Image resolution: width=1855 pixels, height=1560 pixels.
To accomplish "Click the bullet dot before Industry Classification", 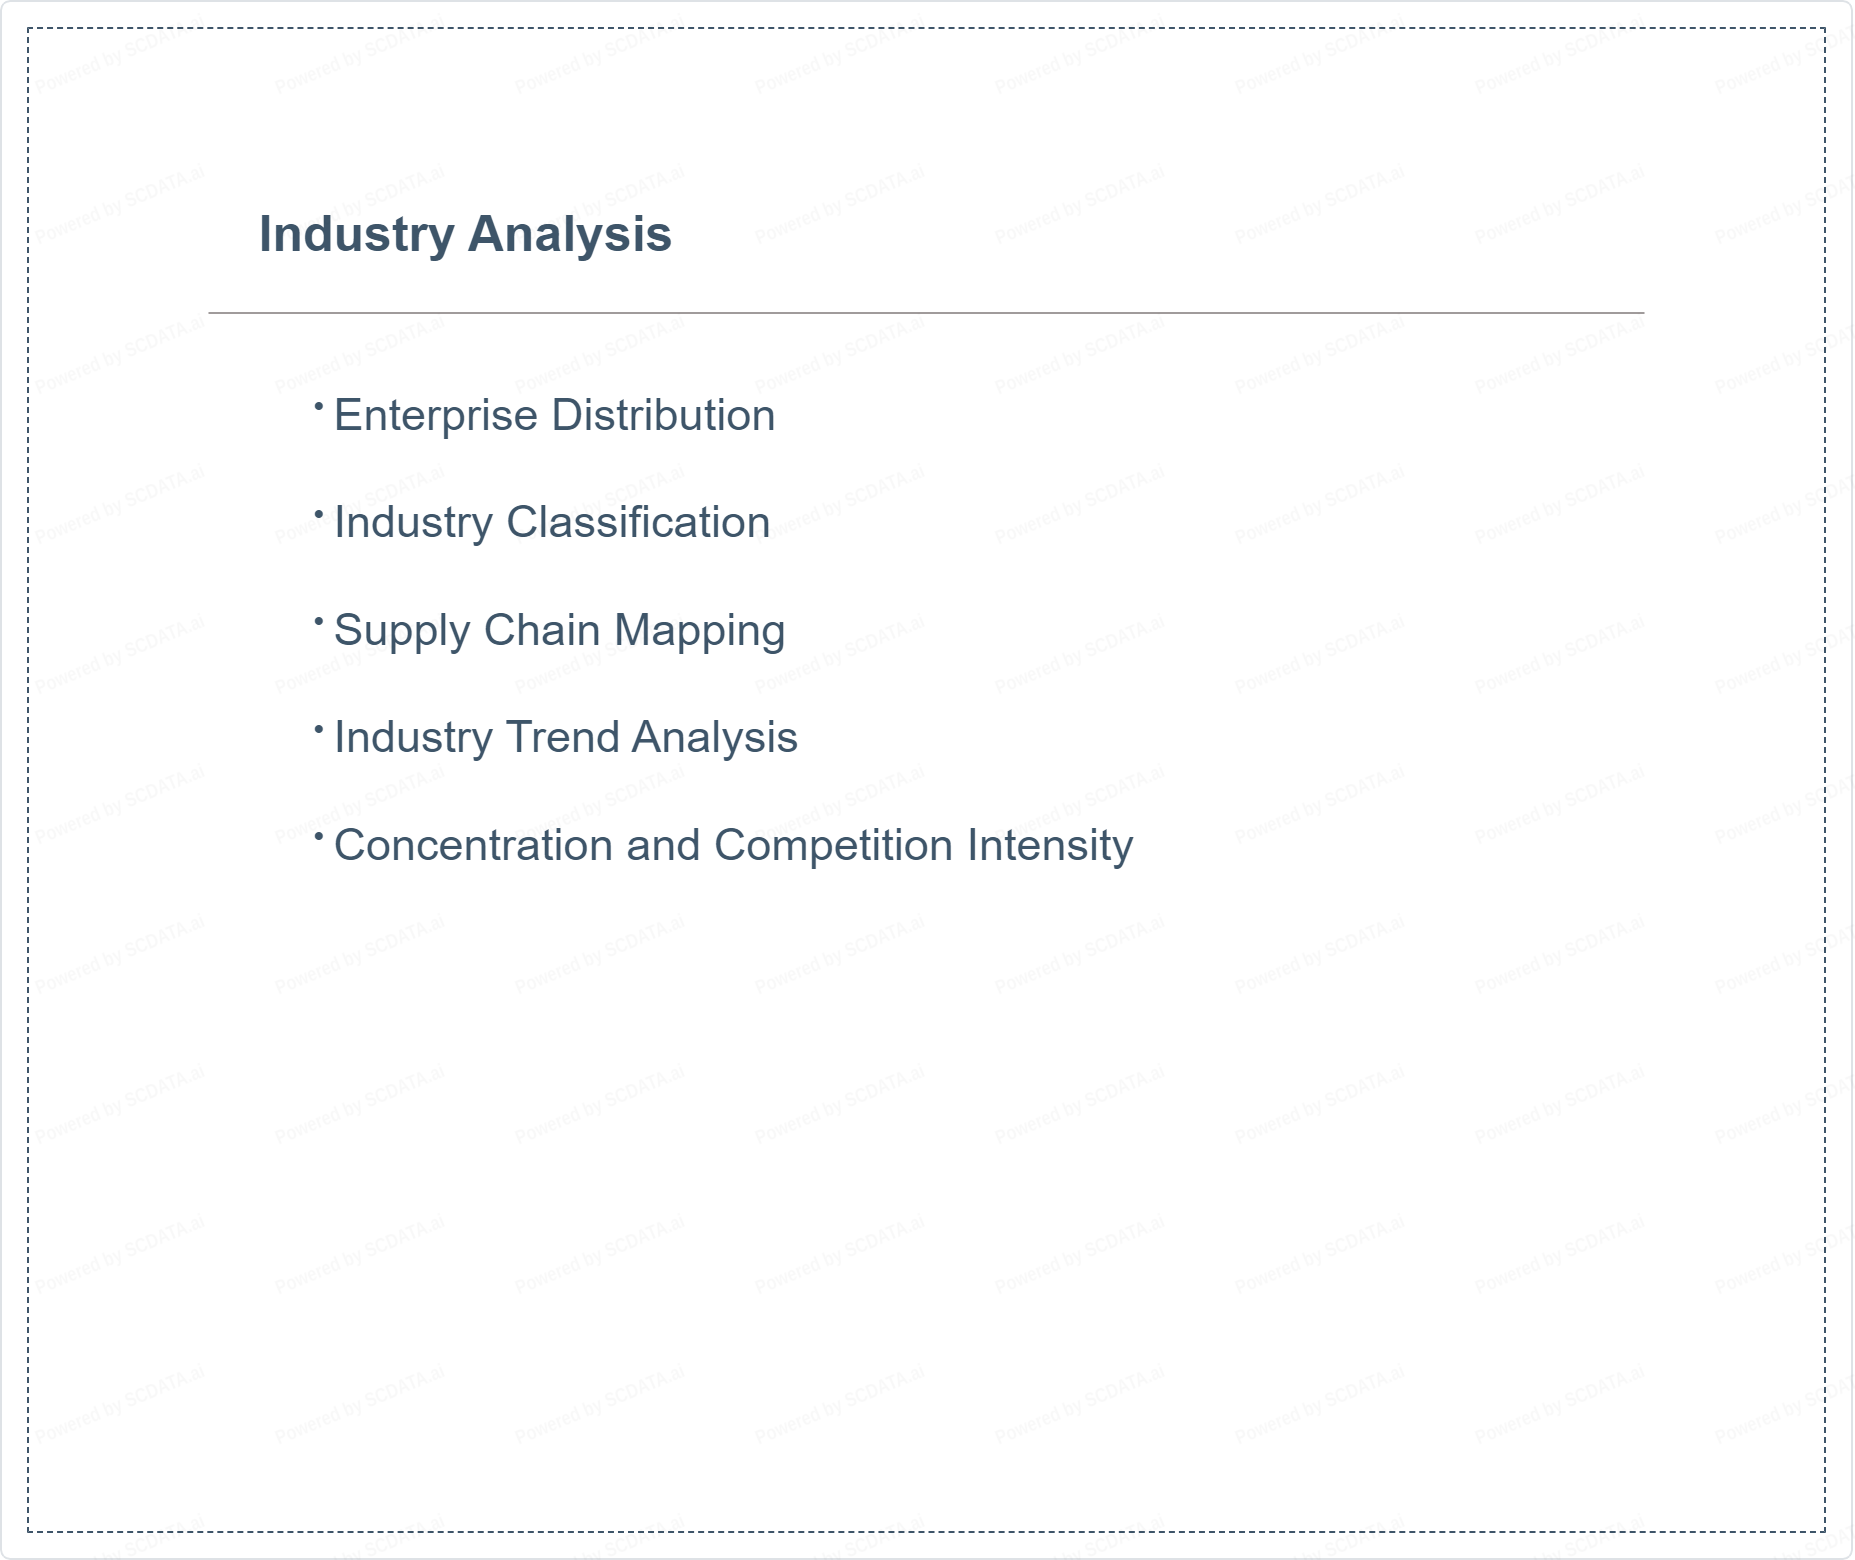I will pyautogui.click(x=319, y=514).
